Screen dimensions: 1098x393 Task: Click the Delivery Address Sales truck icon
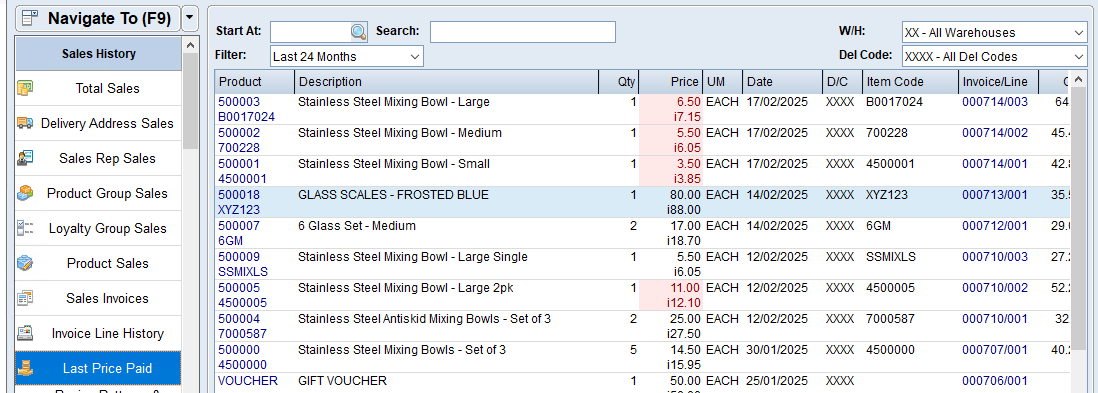(25, 123)
